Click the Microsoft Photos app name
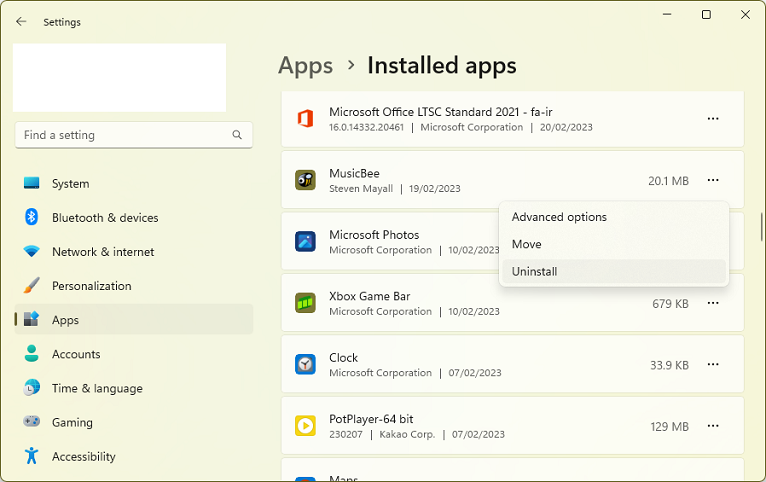This screenshot has height=482, width=766. click(x=374, y=235)
